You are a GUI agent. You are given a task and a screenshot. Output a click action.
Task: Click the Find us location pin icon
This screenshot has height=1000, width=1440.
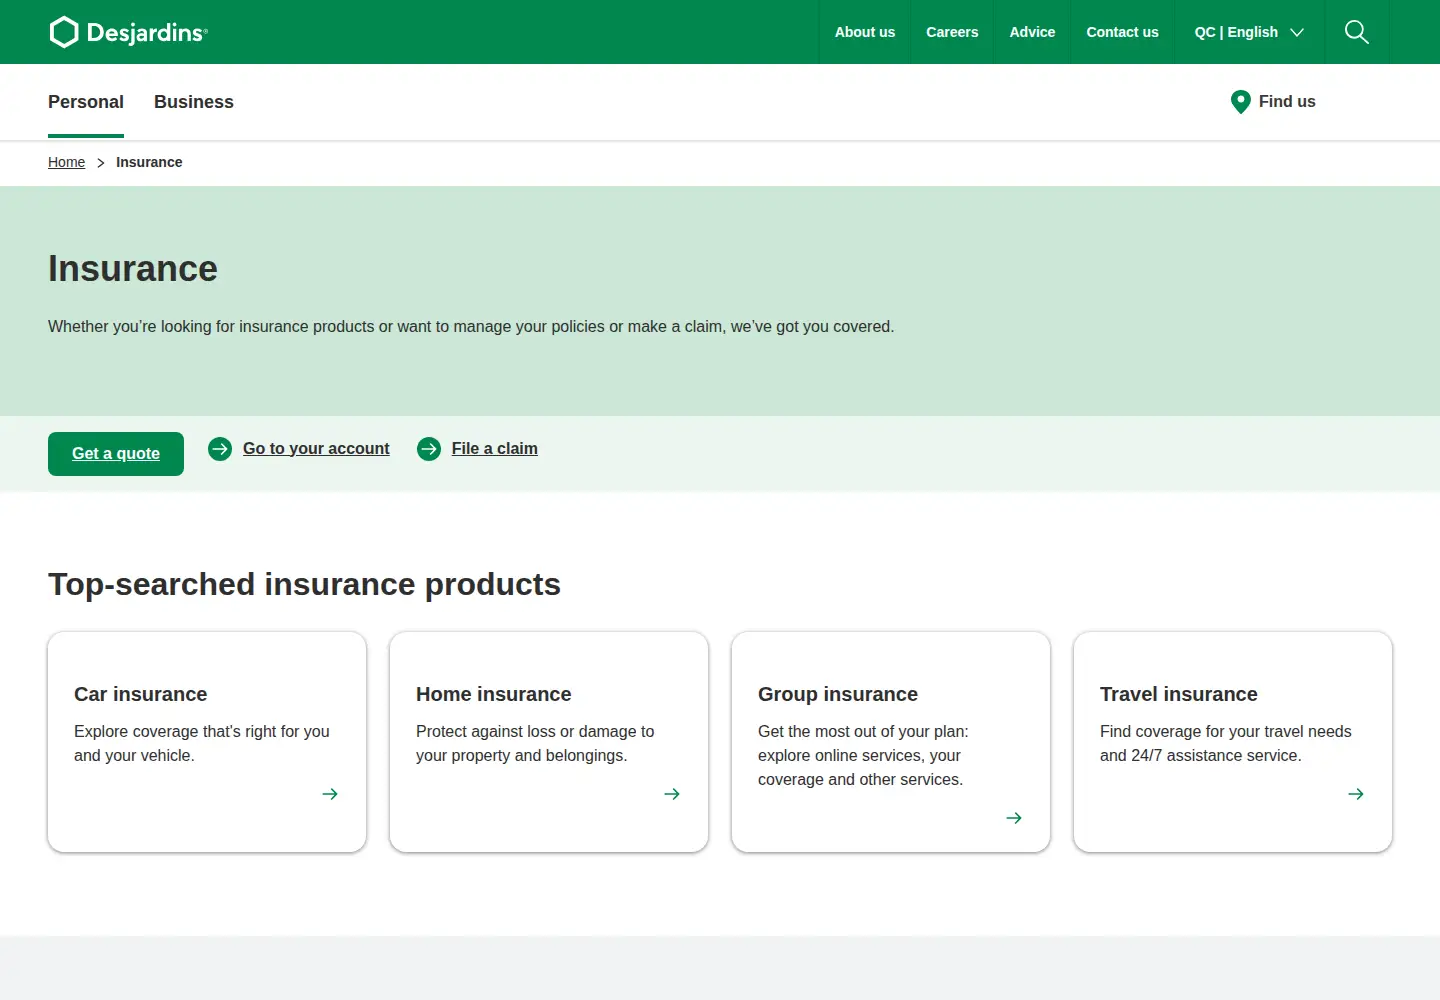coord(1241,102)
